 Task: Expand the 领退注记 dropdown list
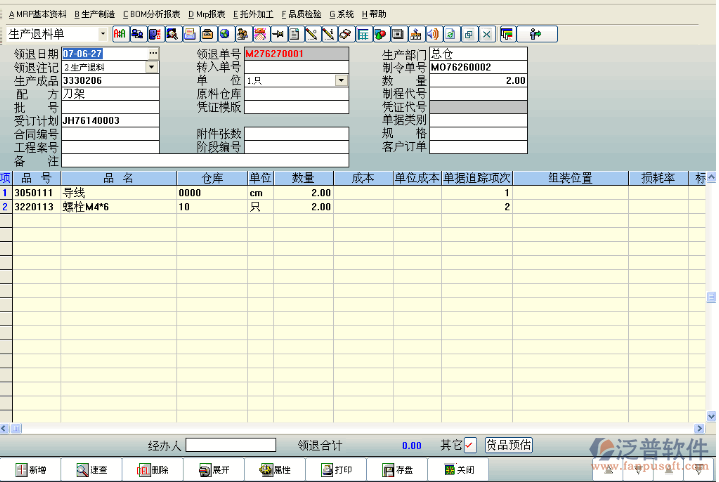[152, 67]
